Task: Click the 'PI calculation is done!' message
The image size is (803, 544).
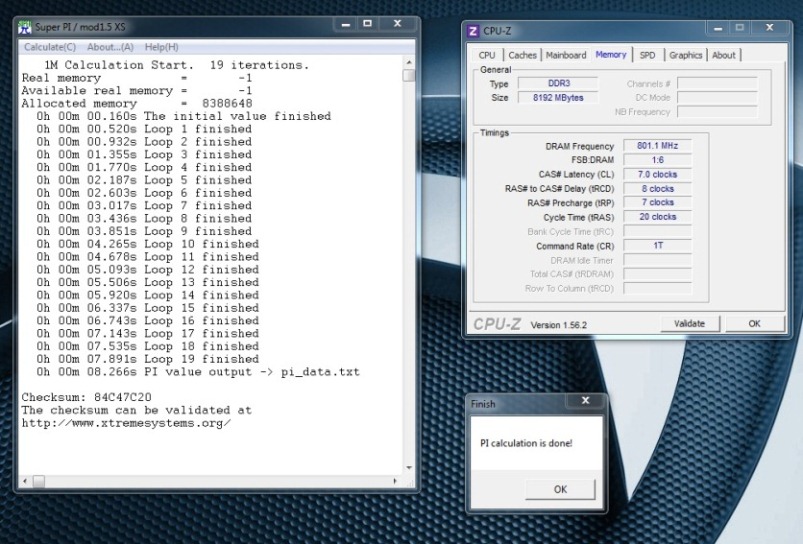Action: click(526, 444)
